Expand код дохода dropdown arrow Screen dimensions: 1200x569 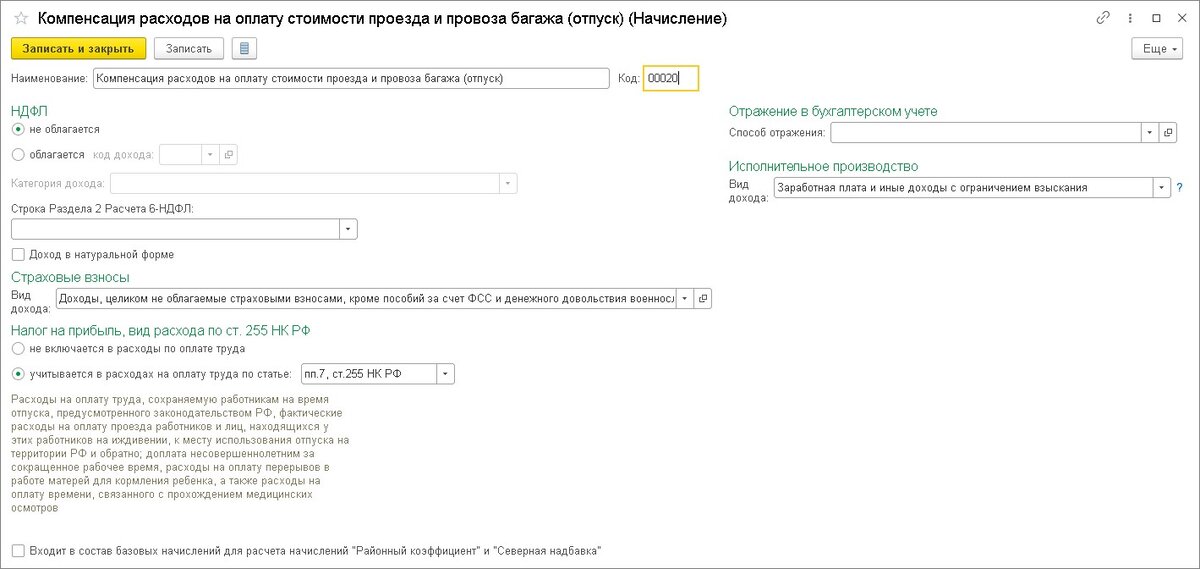[210, 155]
